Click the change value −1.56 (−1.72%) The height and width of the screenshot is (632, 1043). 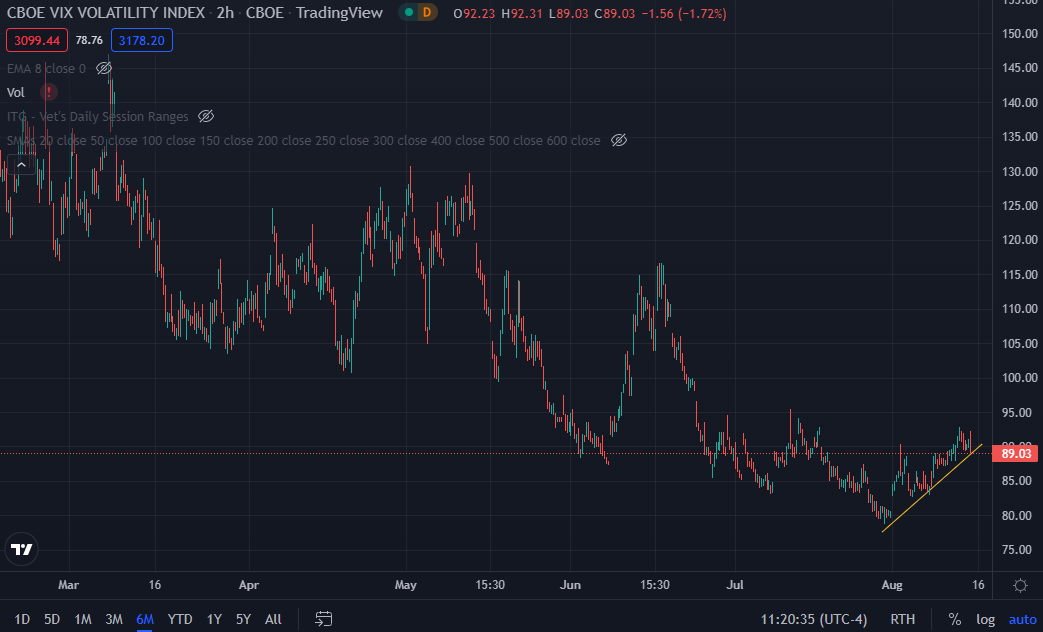[684, 13]
